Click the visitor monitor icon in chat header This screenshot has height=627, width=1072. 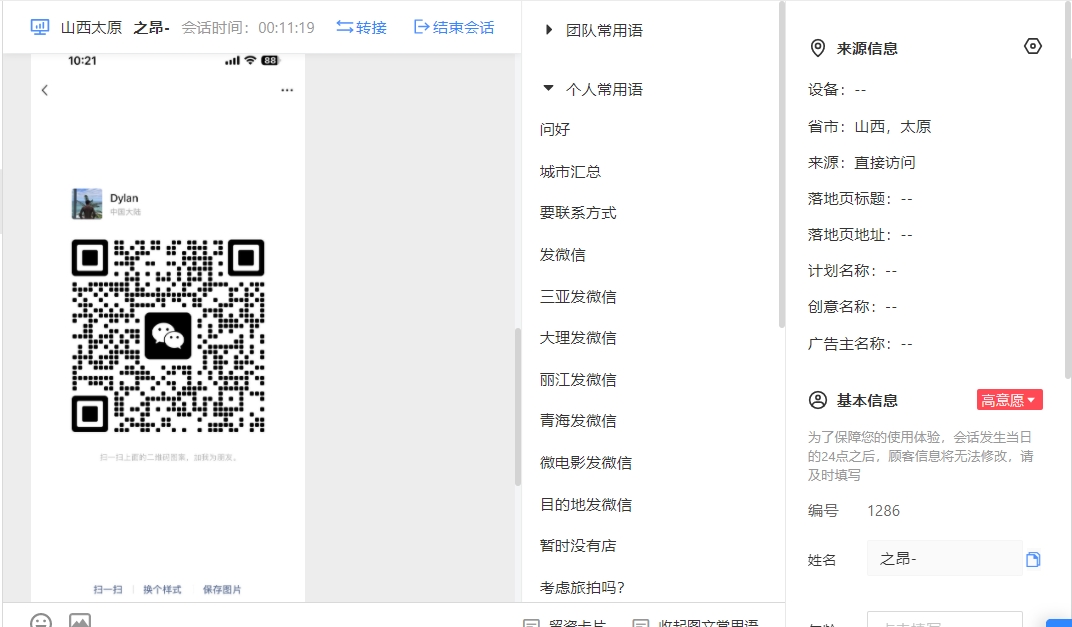point(40,27)
